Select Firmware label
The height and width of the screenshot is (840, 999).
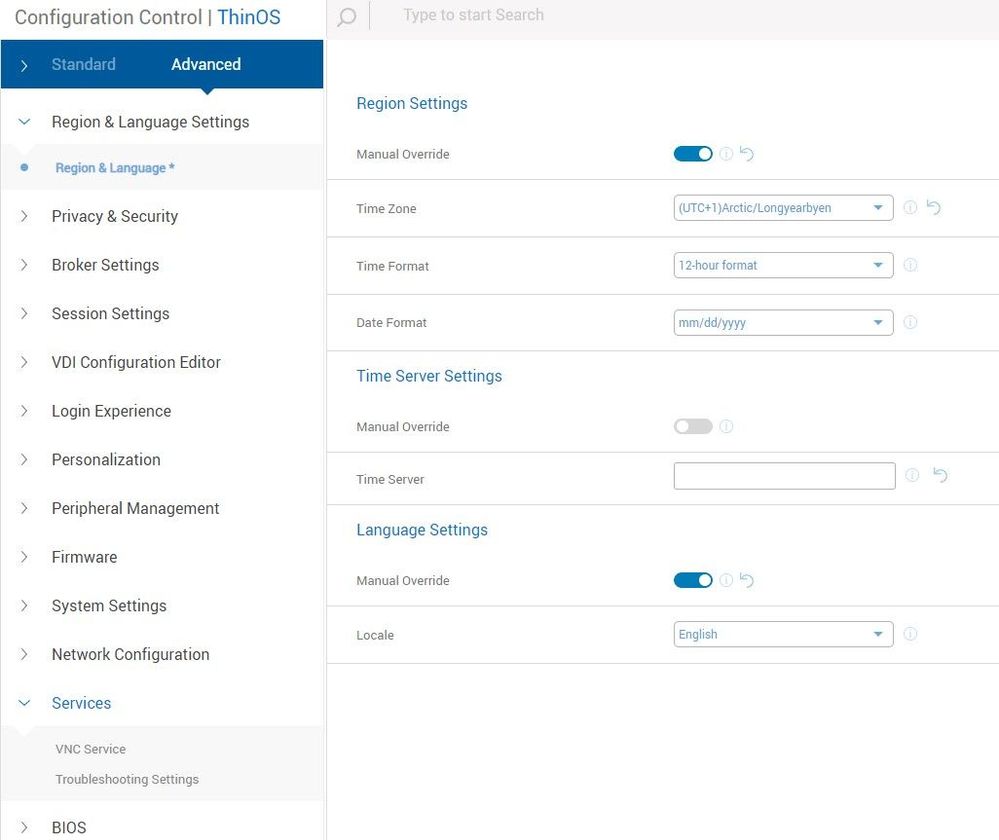pos(84,557)
